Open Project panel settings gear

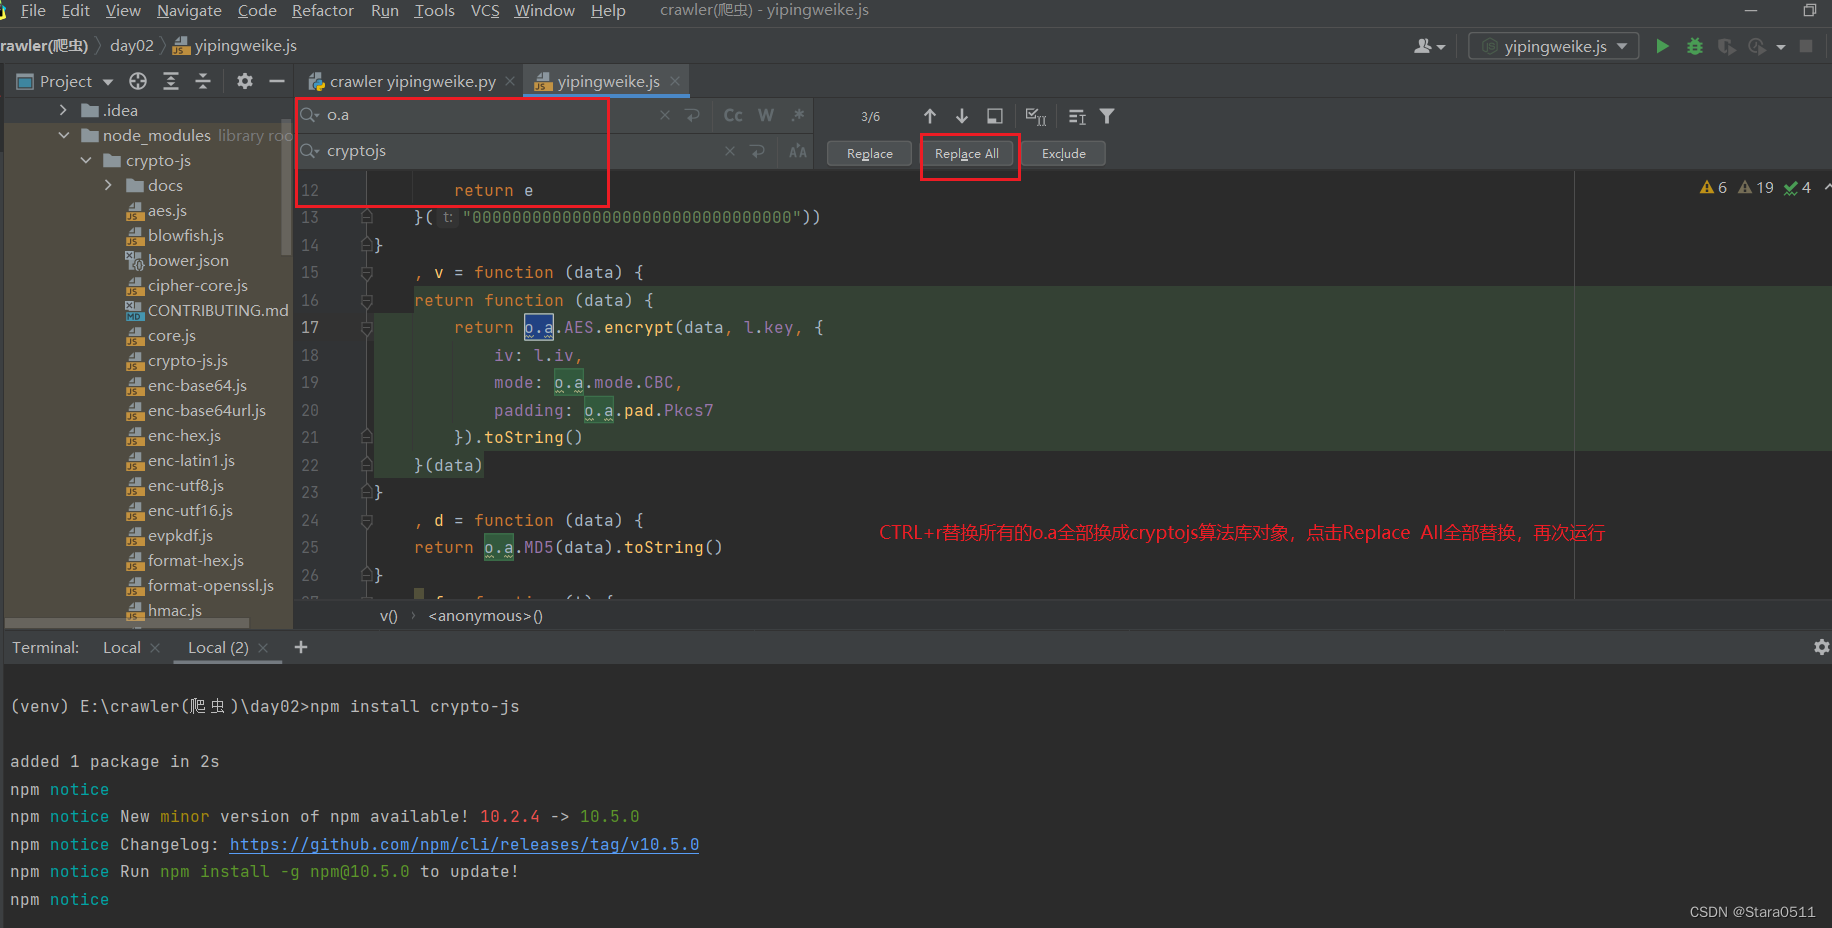pyautogui.click(x=245, y=81)
